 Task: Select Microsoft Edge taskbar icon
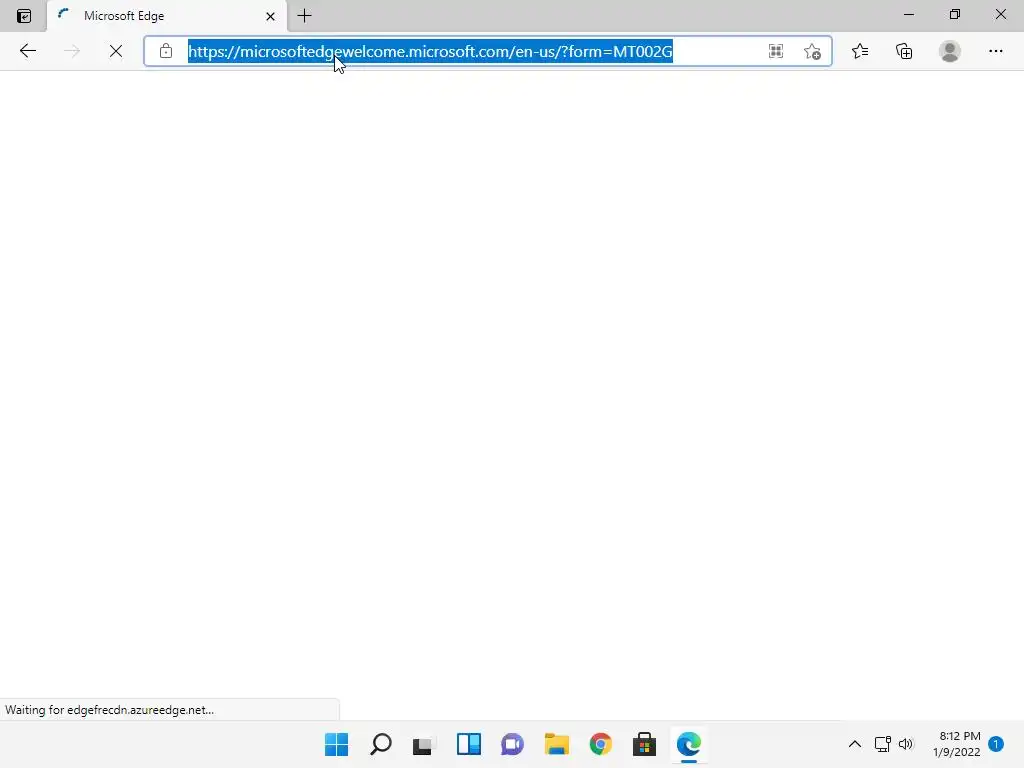tap(689, 744)
